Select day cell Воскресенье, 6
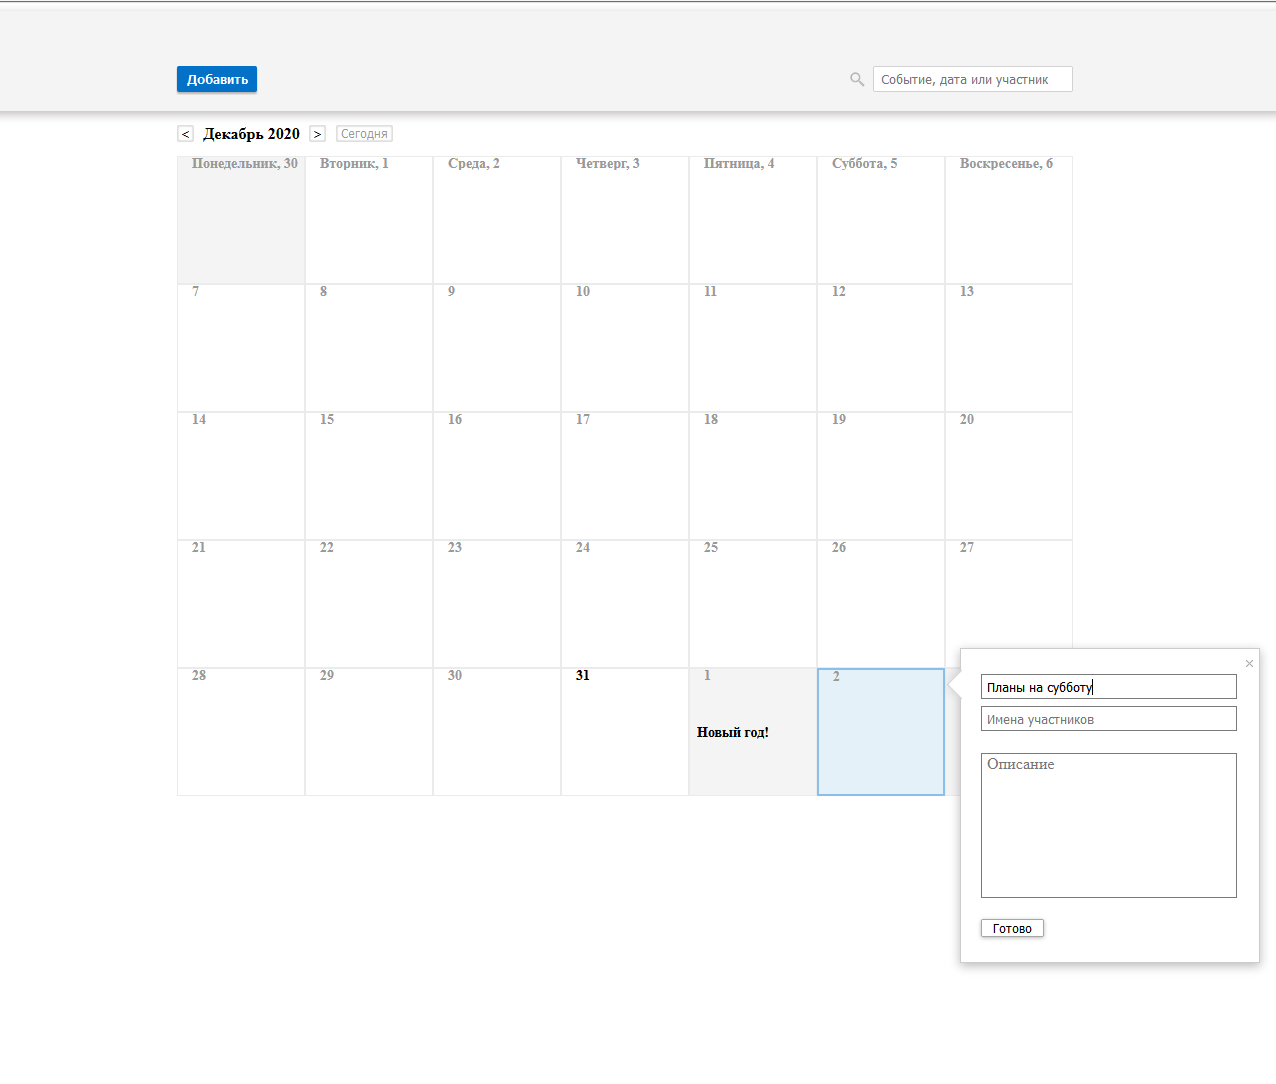This screenshot has width=1276, height=1084. click(x=1009, y=220)
